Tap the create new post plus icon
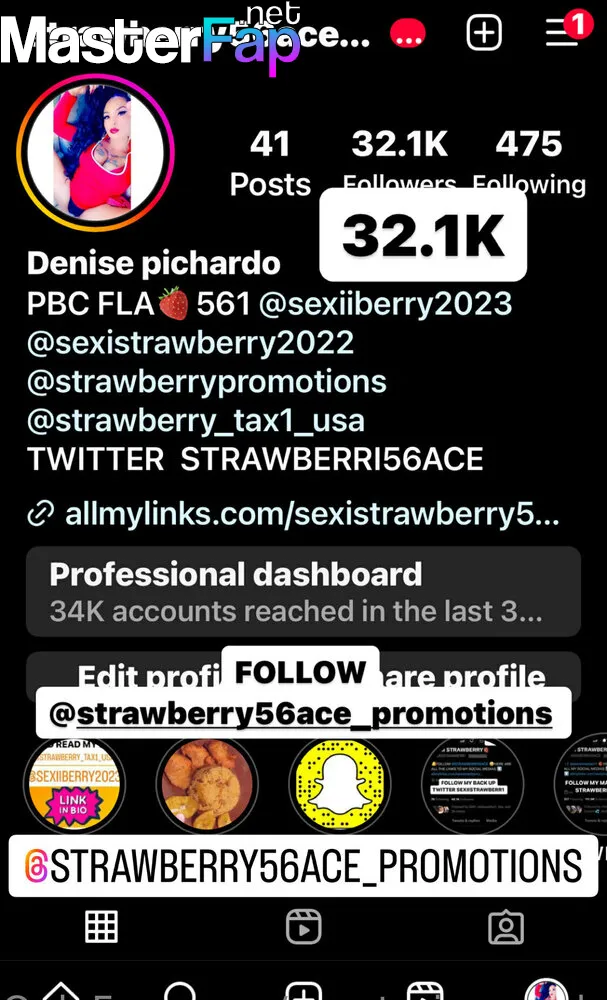Screen dimensions: 607x1000 click(484, 32)
